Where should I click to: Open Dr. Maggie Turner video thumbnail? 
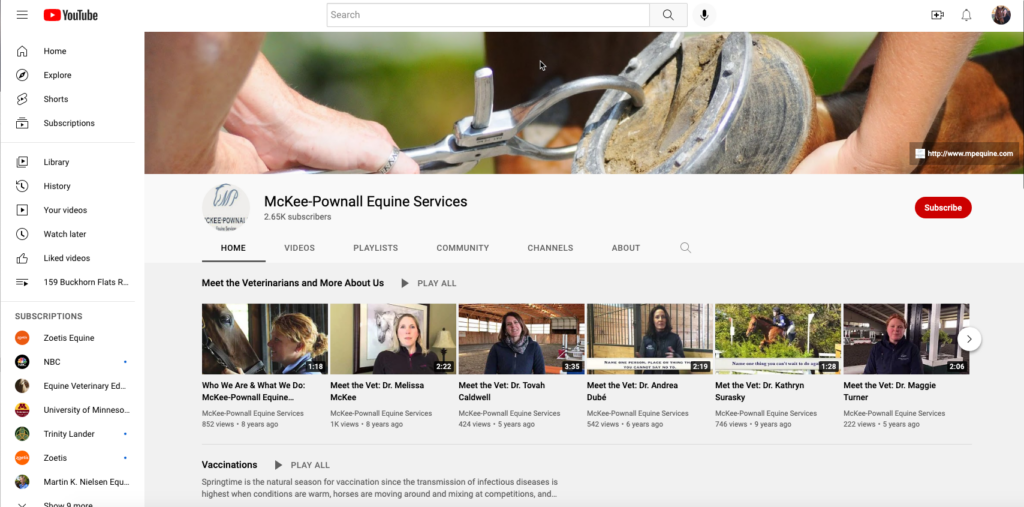click(906, 338)
